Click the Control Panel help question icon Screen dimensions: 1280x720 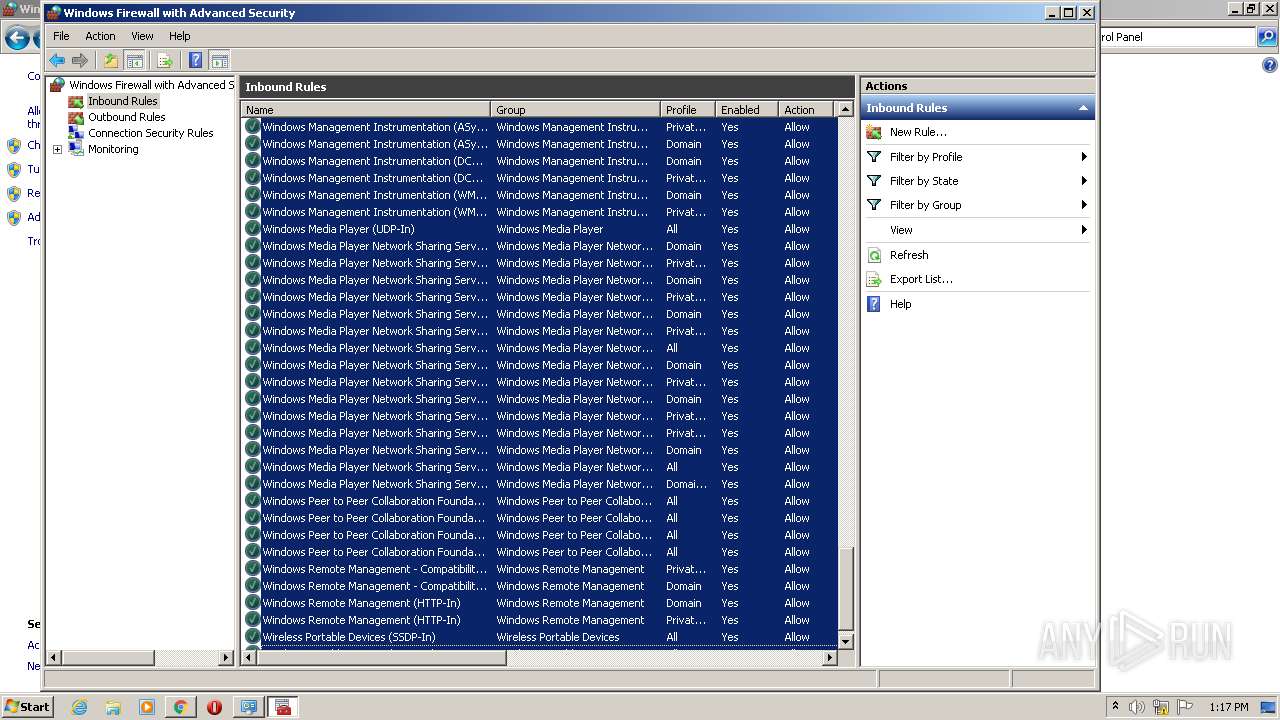1270,66
